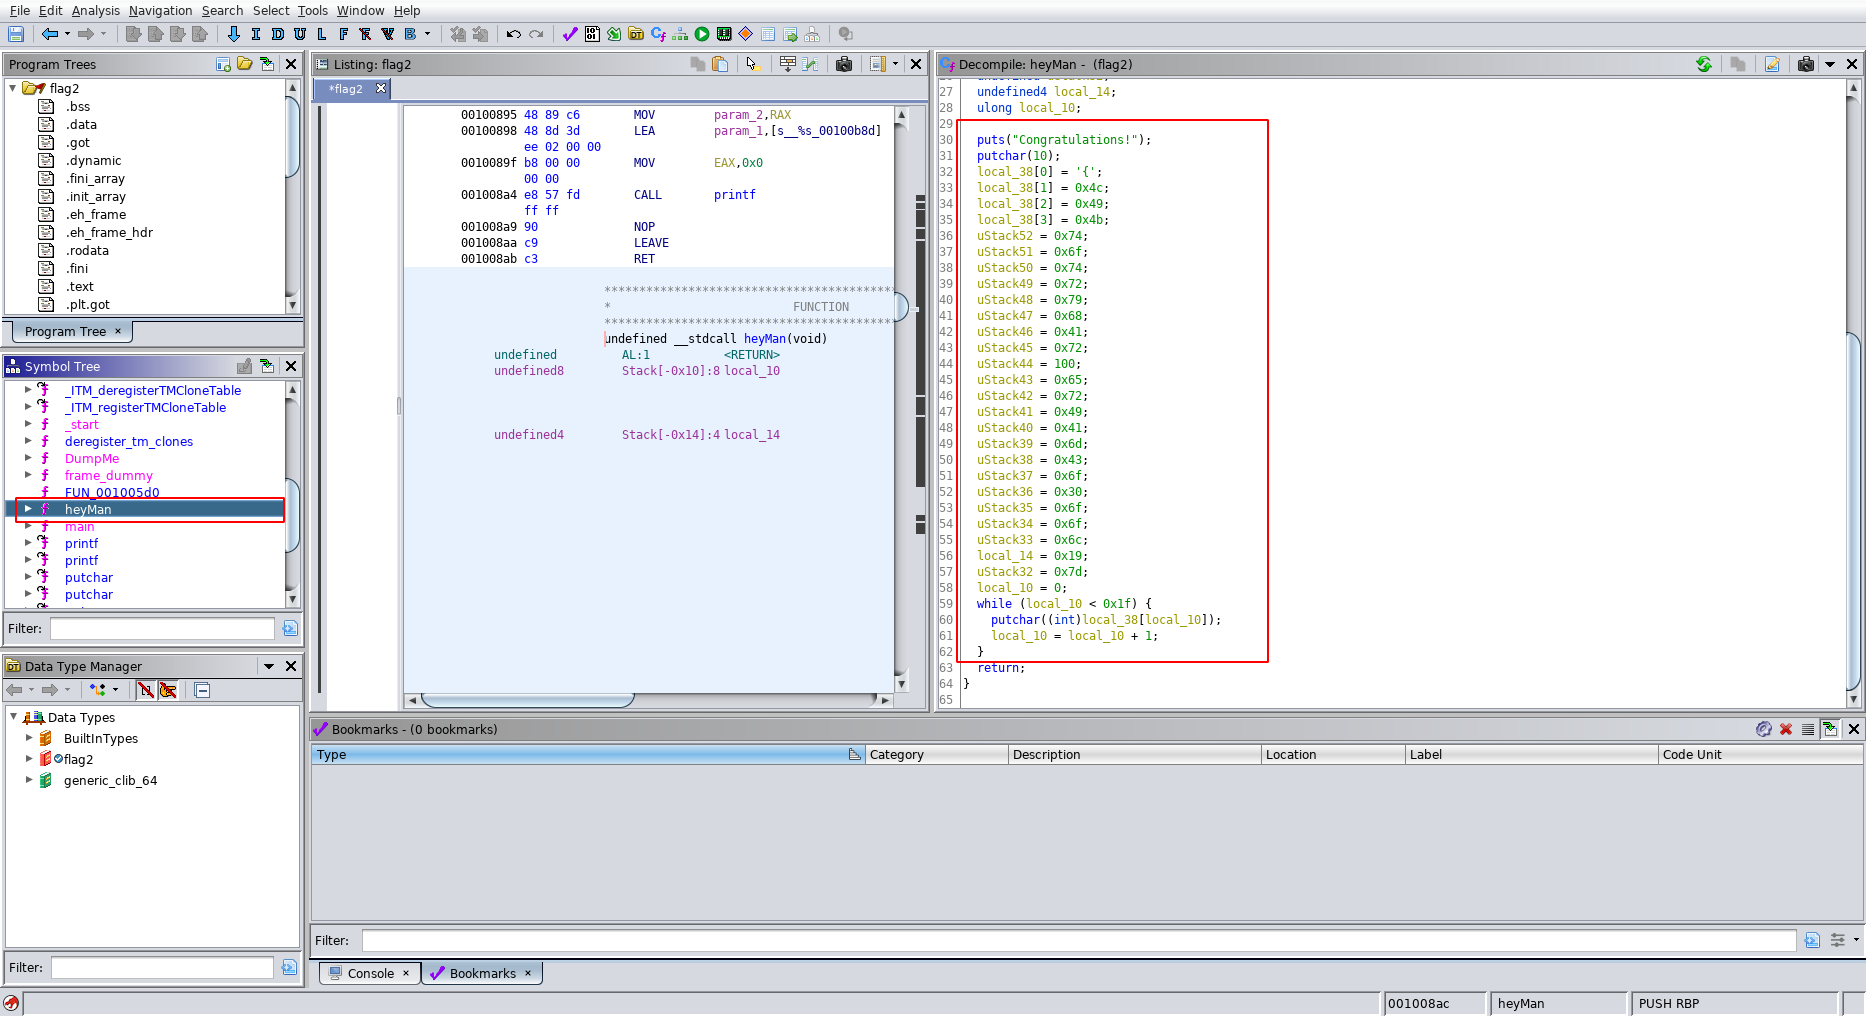Select .text section in Program Trees
1866x1016 pixels.
pos(81,286)
